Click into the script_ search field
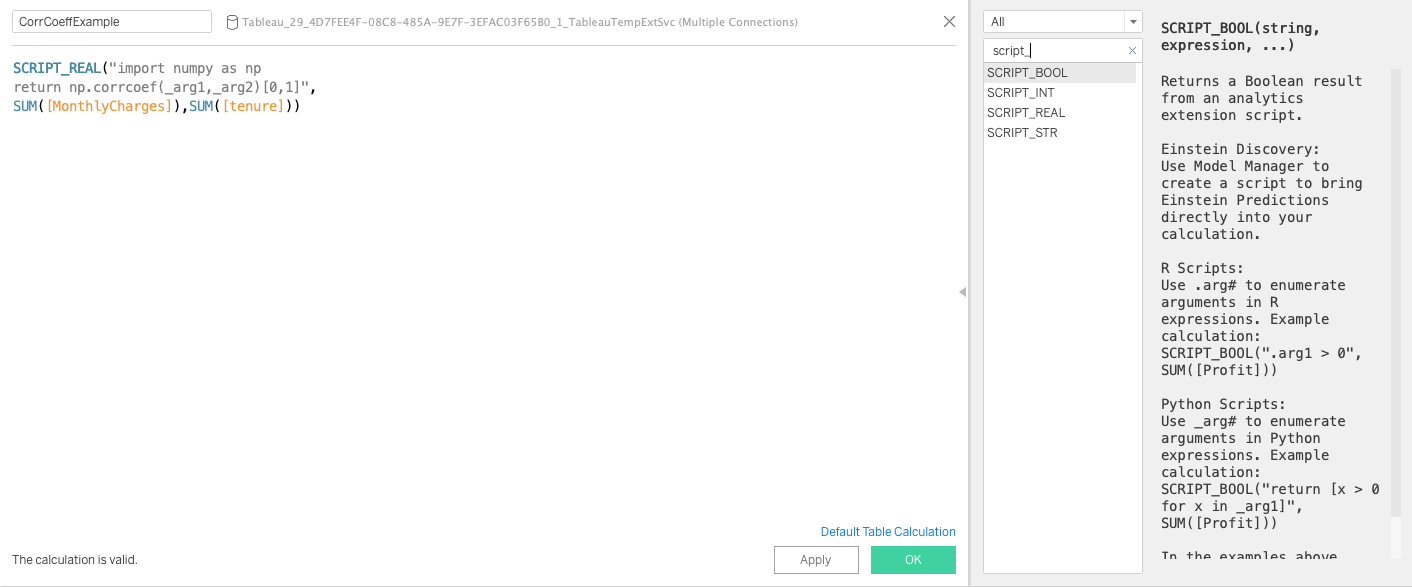 [1055, 51]
